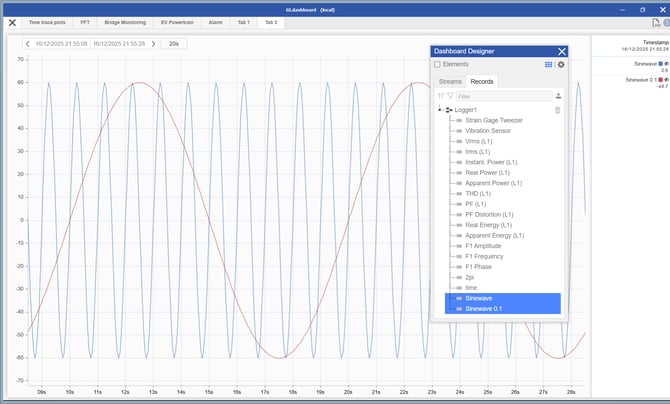The image size is (670, 404).
Task: Exit edit mode with the X left of tabs
Action: (12, 22)
